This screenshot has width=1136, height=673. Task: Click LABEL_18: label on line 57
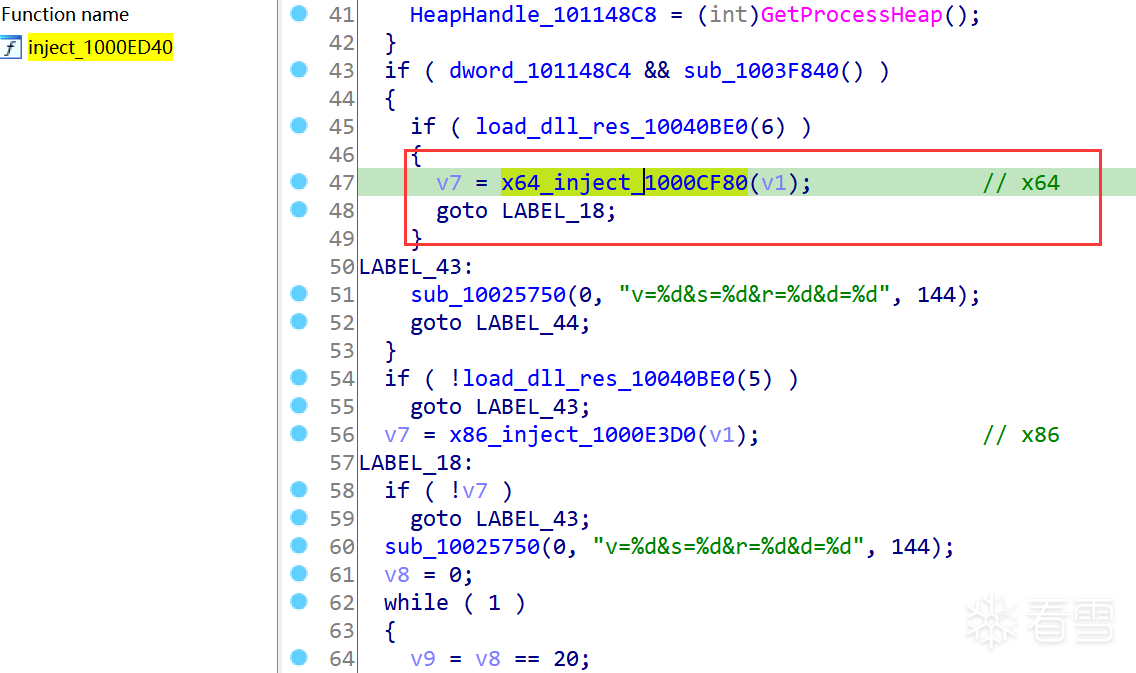click(416, 463)
